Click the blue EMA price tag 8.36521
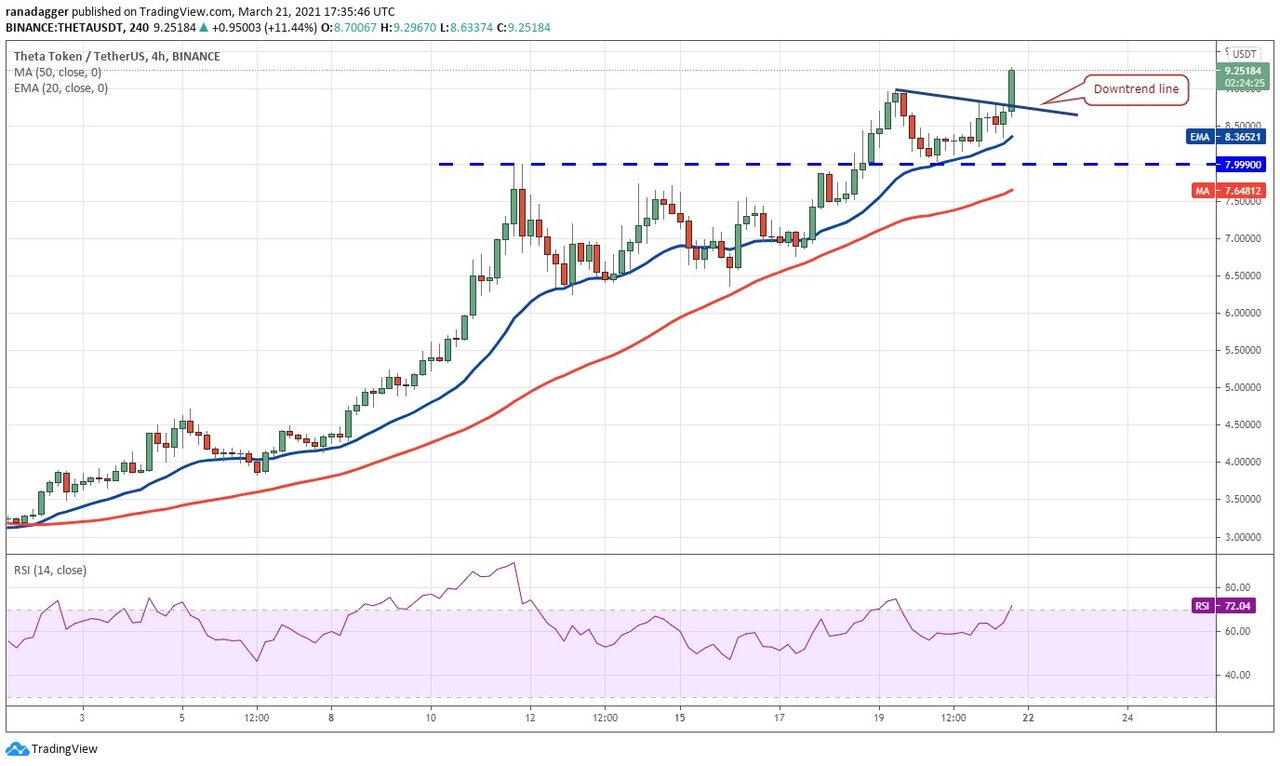 click(x=1241, y=136)
